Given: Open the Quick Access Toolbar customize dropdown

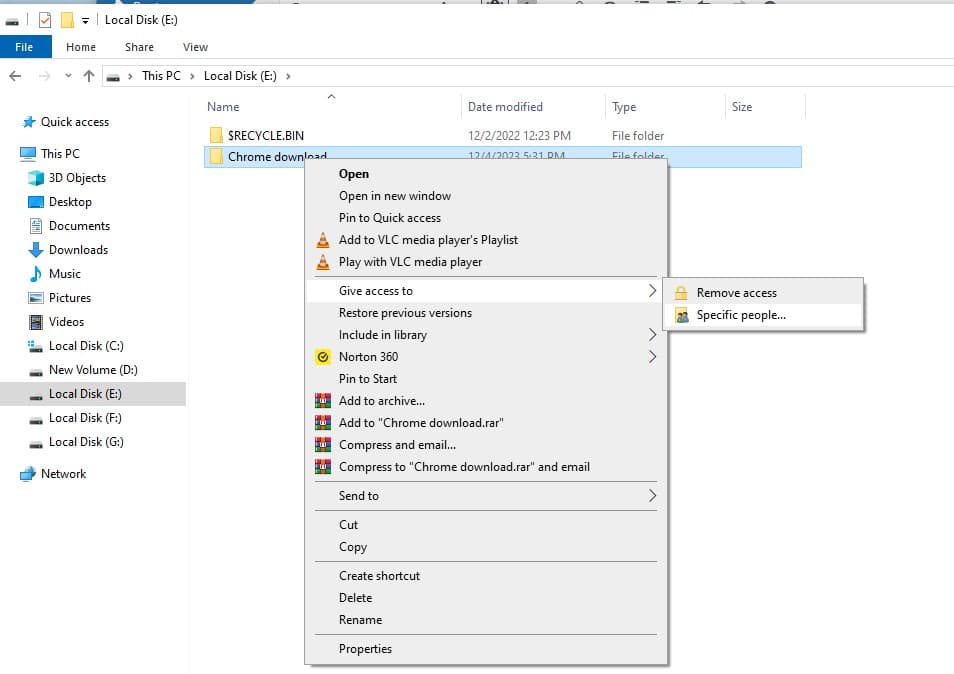Looking at the screenshot, I should [85, 20].
